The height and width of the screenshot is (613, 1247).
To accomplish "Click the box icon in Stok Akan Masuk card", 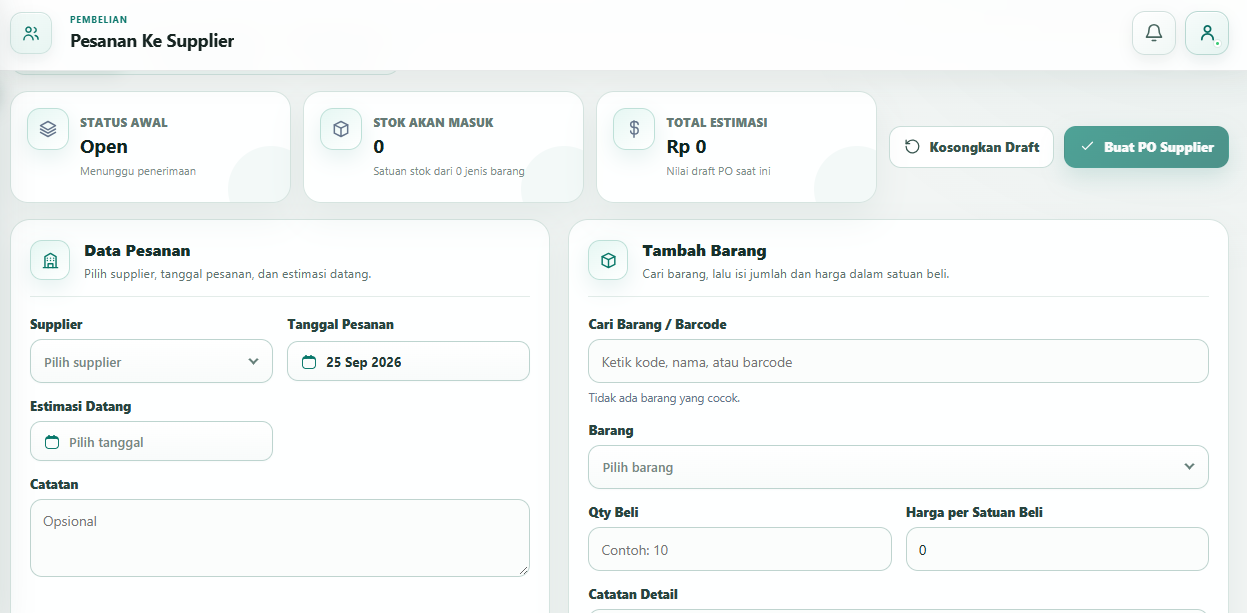I will (341, 129).
